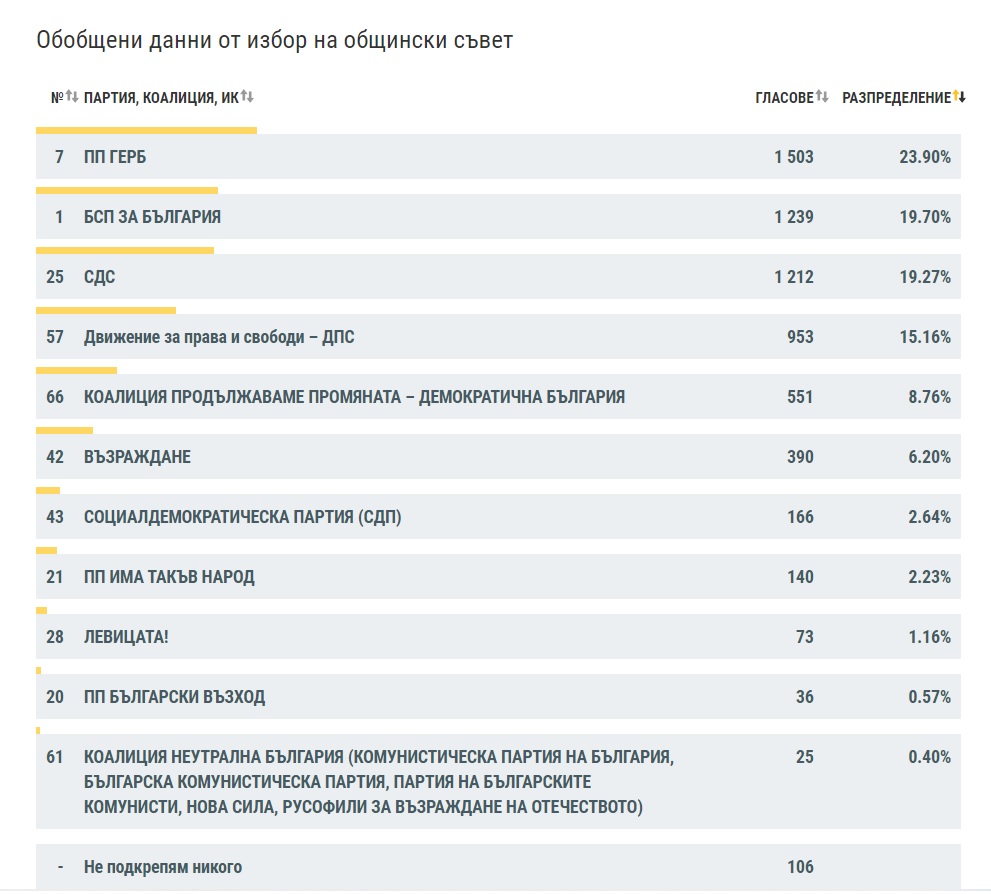Click the ГЛАСОВЕ column header text

tap(784, 97)
